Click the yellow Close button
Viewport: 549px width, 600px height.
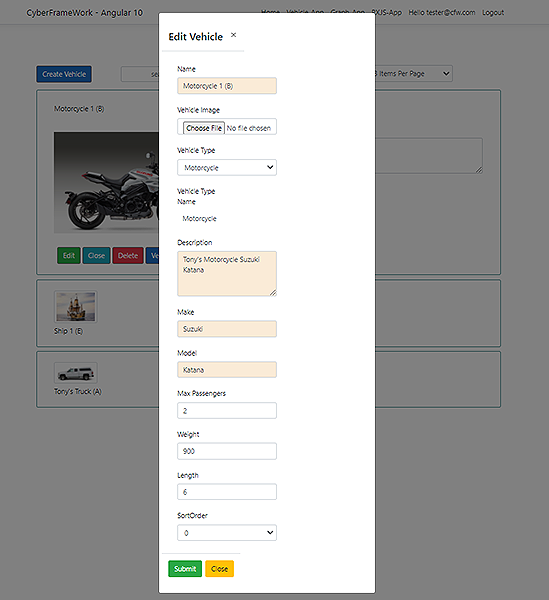220,569
